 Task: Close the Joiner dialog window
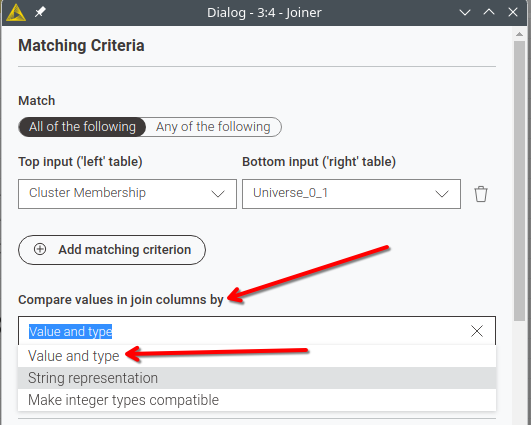point(513,13)
